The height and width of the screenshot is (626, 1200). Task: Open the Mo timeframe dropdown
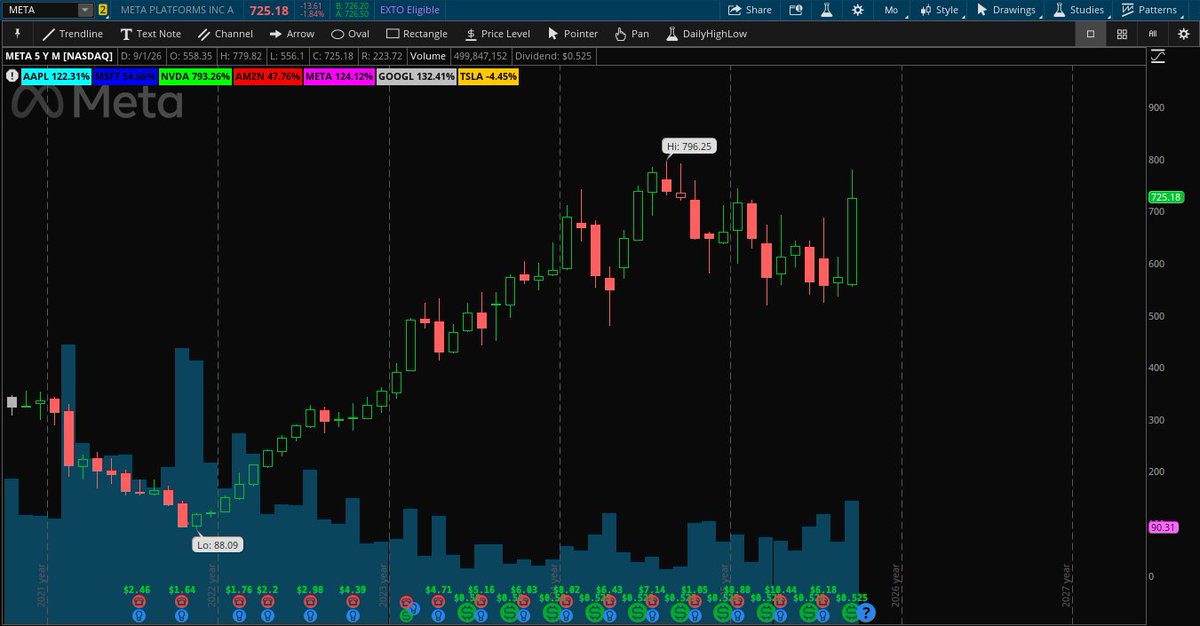892,10
